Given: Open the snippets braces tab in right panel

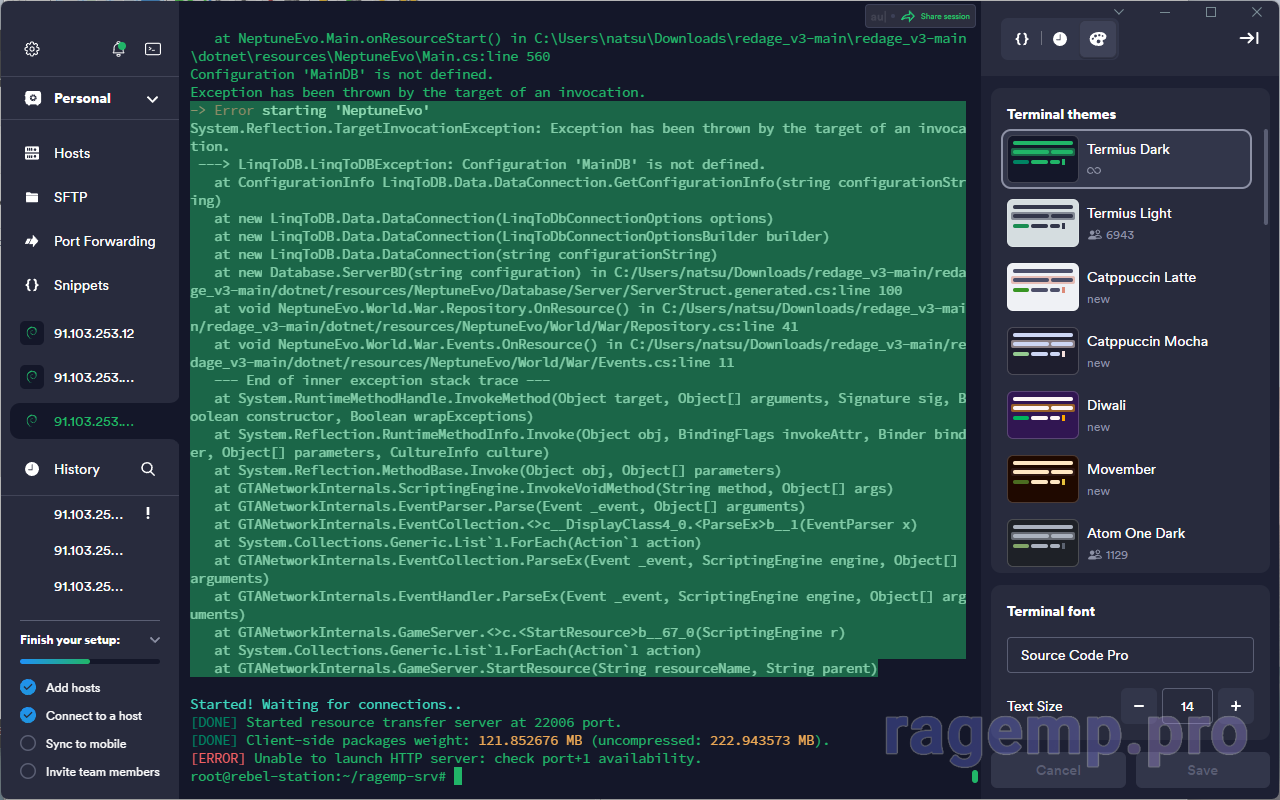Looking at the screenshot, I should 1022,39.
